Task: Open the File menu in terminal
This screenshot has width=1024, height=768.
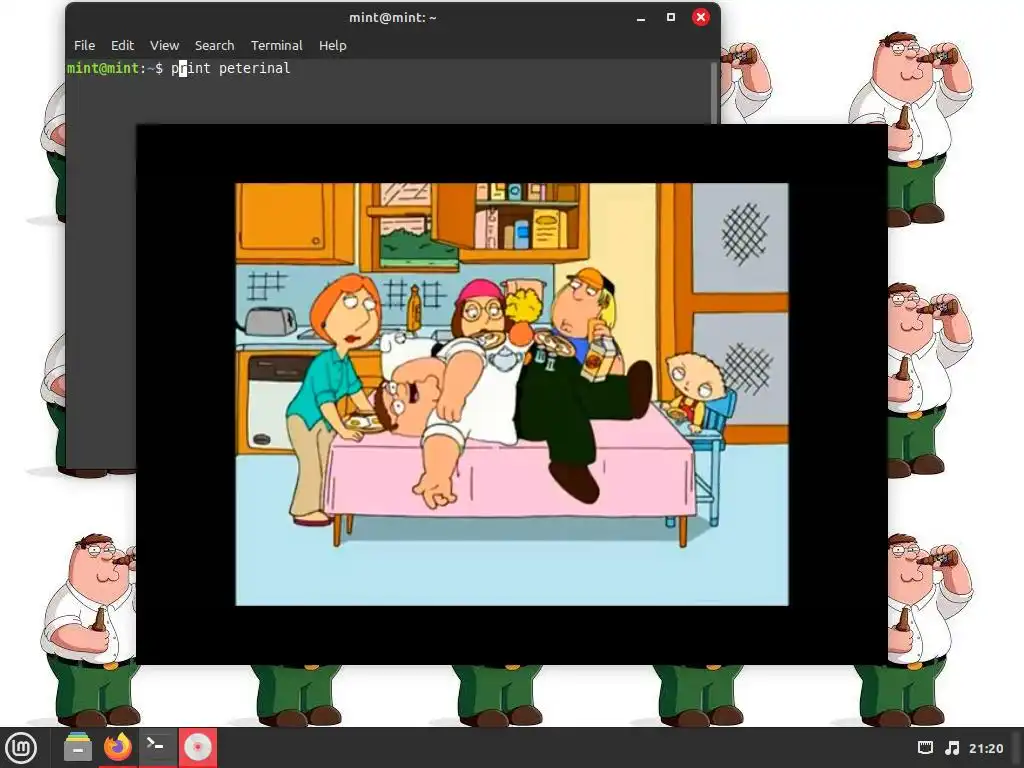Action: click(84, 46)
